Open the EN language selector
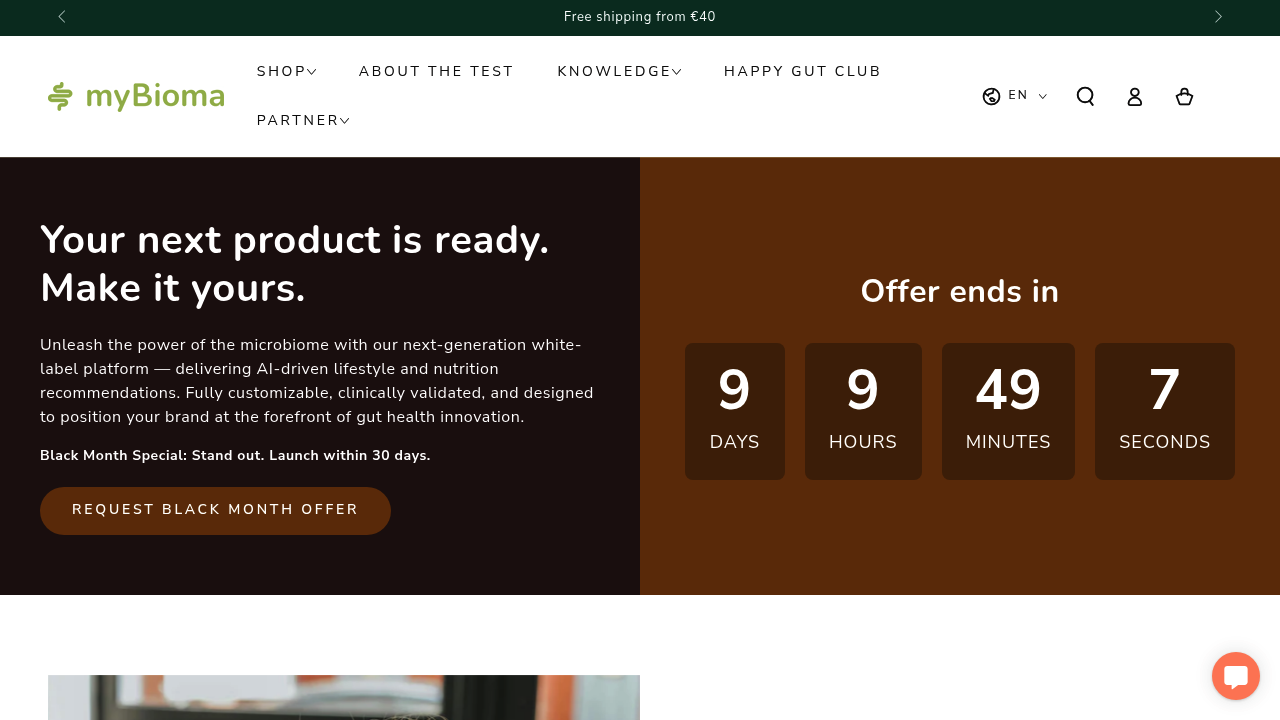 pyautogui.click(x=1026, y=96)
